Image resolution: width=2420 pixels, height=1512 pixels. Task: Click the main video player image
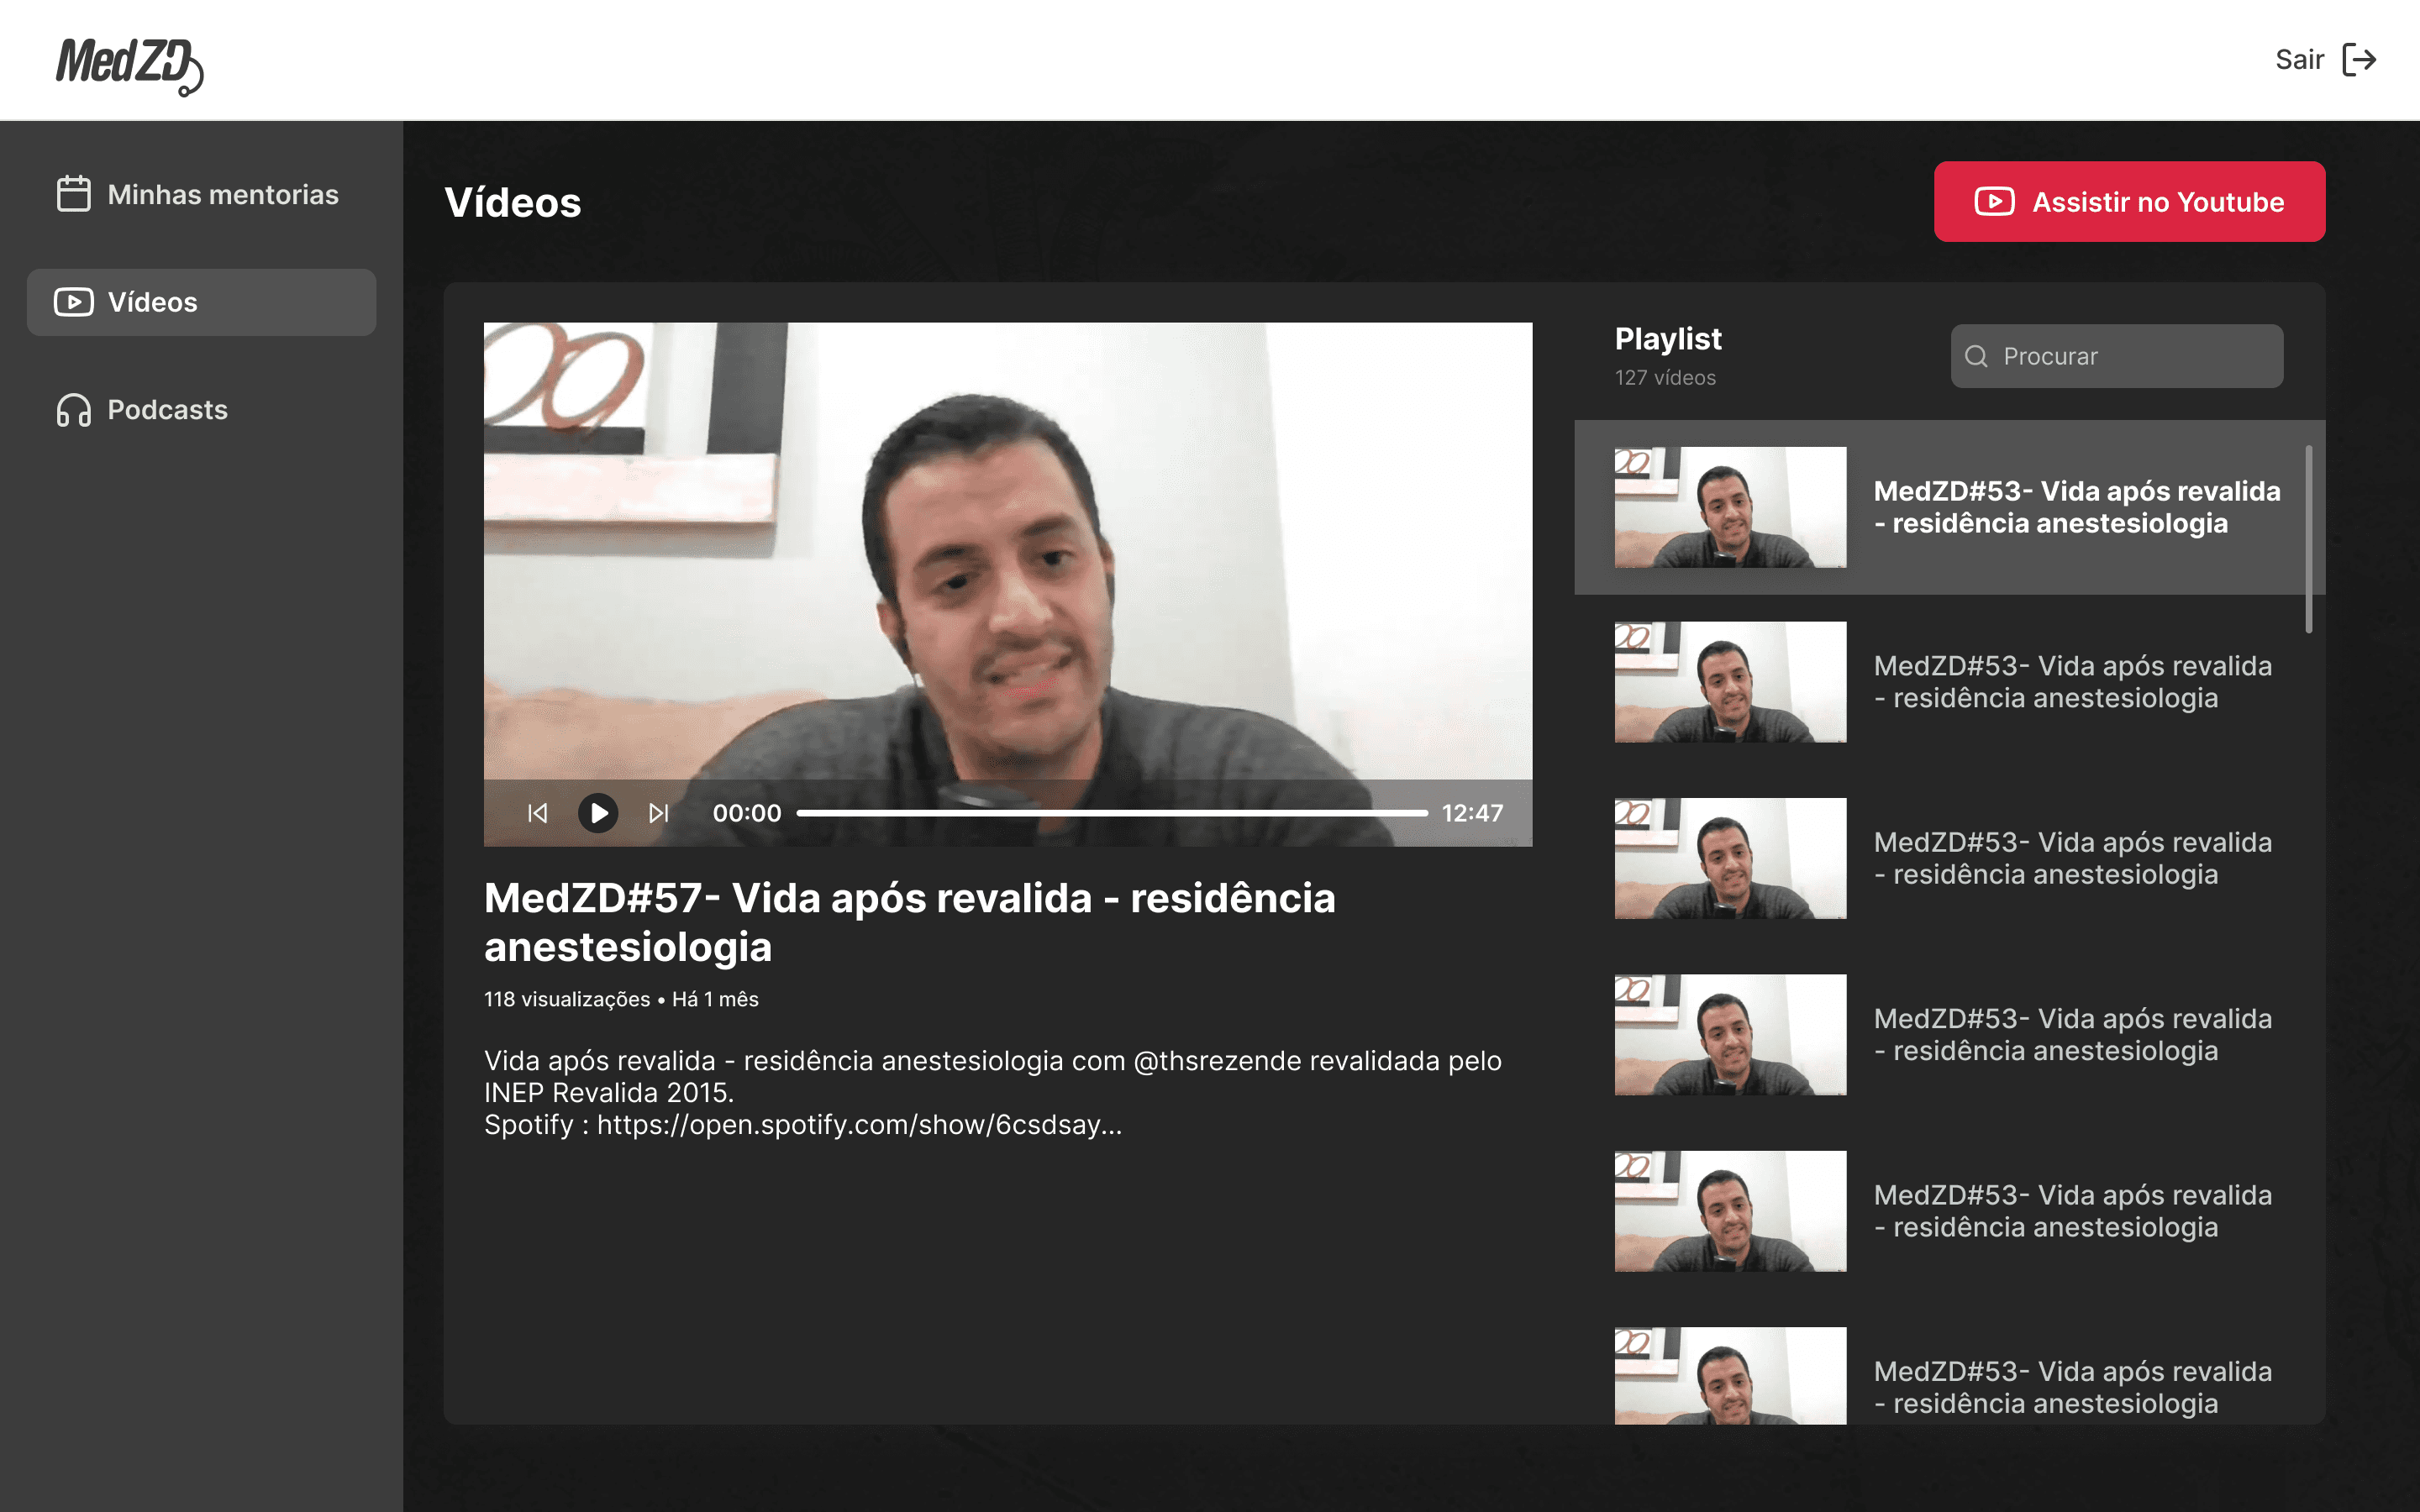click(1007, 550)
